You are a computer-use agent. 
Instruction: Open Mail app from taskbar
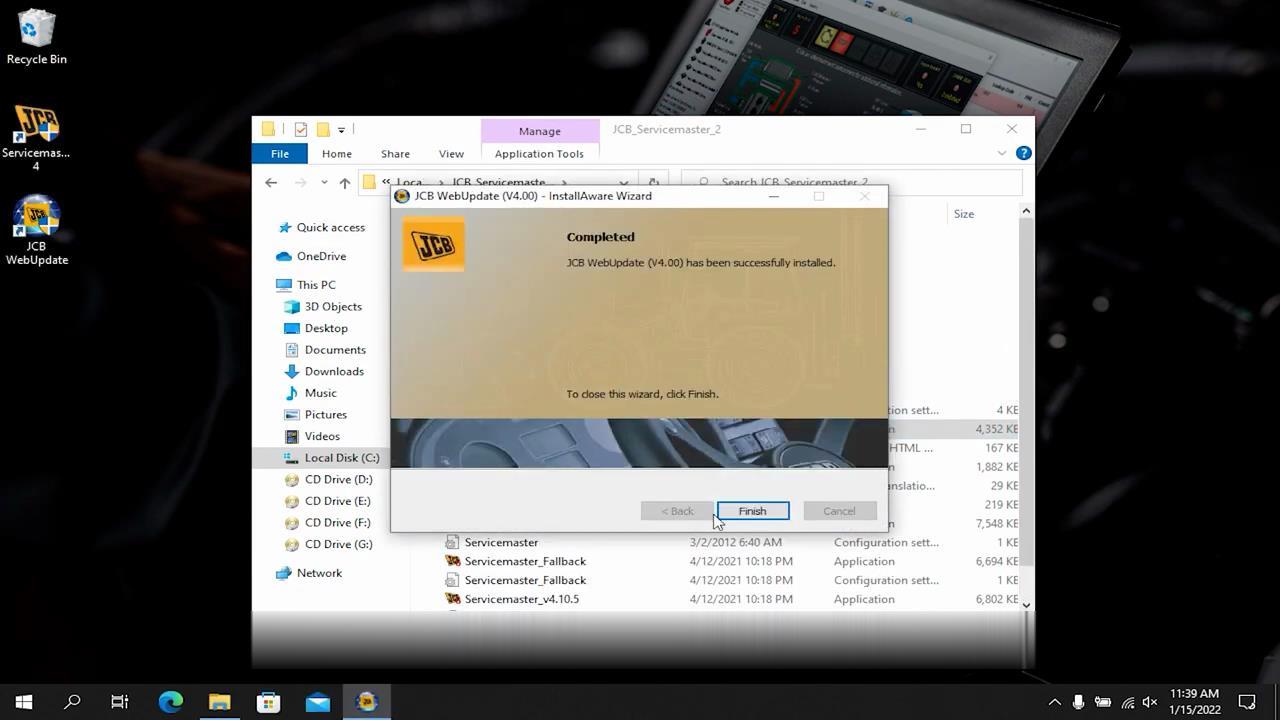pos(317,702)
